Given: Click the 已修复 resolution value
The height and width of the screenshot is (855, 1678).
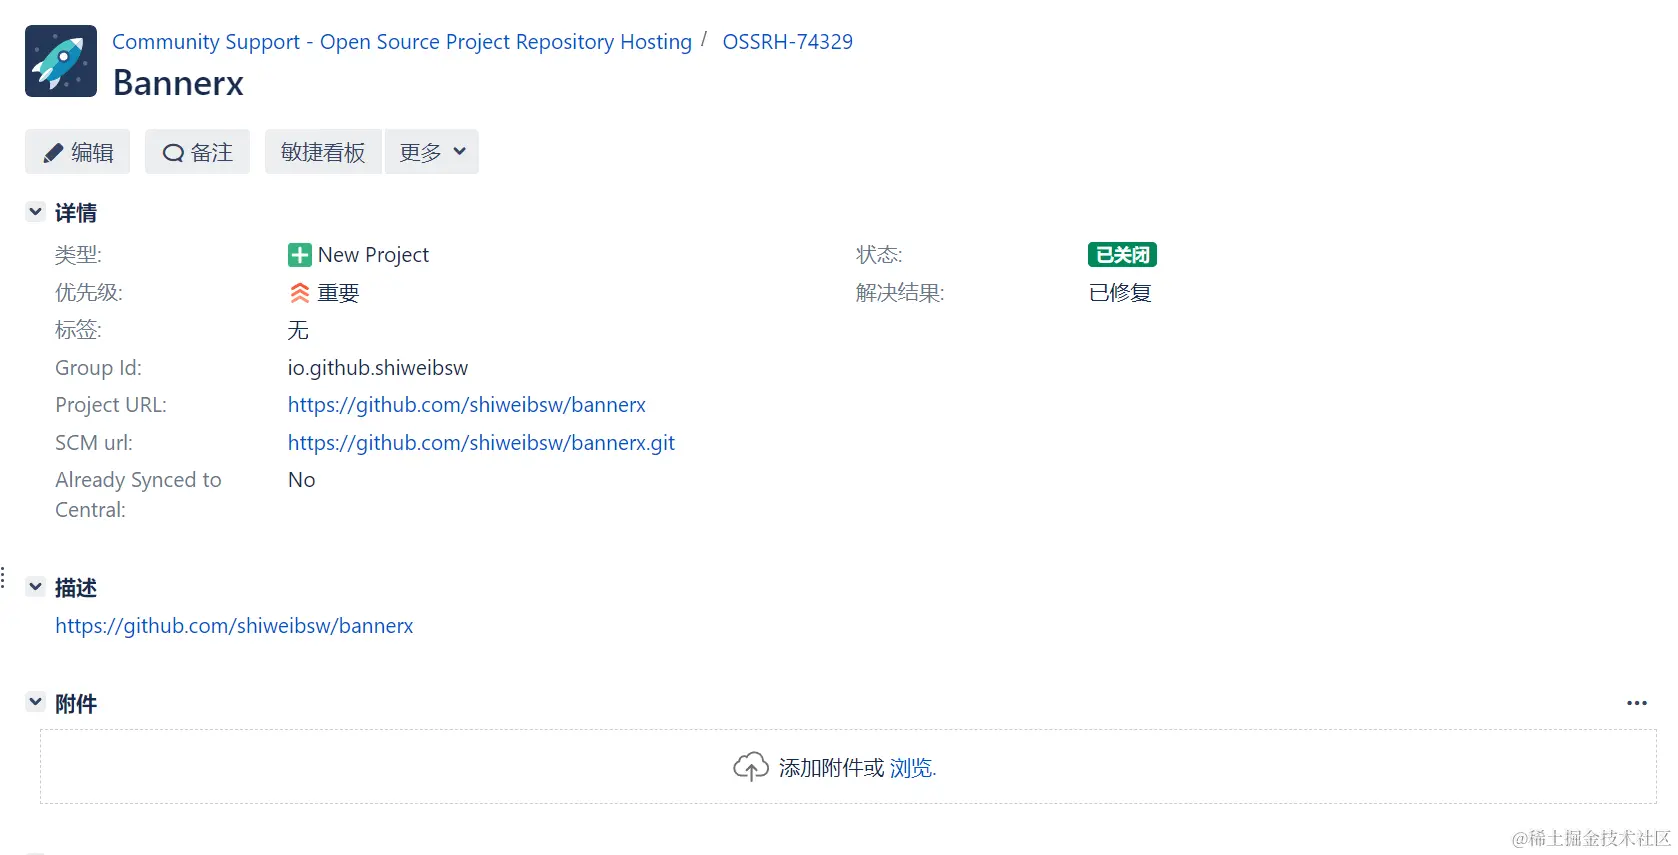Looking at the screenshot, I should [1120, 293].
